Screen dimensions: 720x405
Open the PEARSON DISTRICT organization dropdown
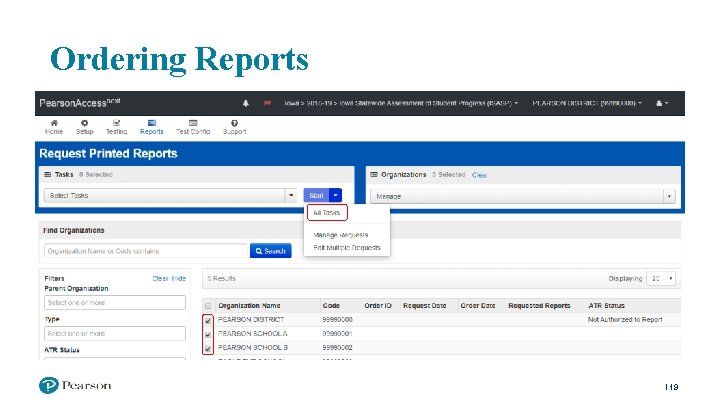[x=587, y=103]
